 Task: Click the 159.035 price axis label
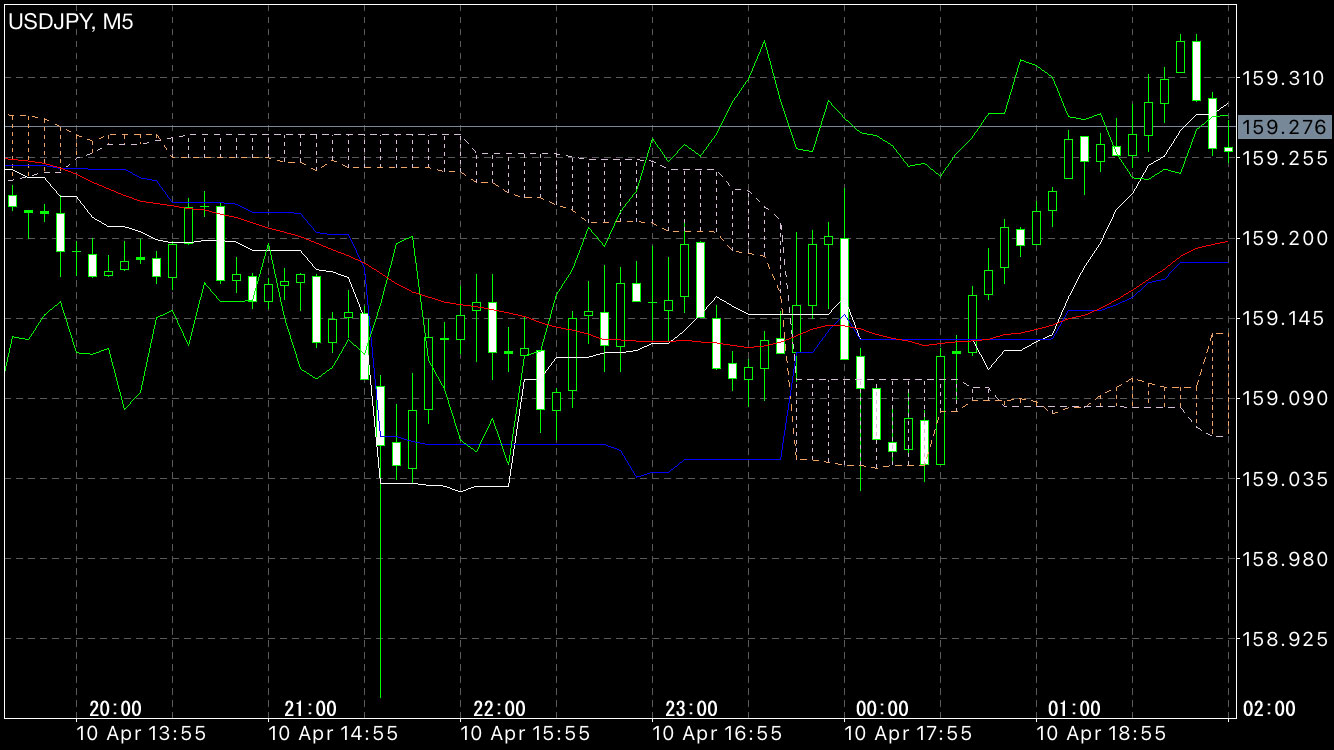pyautogui.click(x=1282, y=478)
